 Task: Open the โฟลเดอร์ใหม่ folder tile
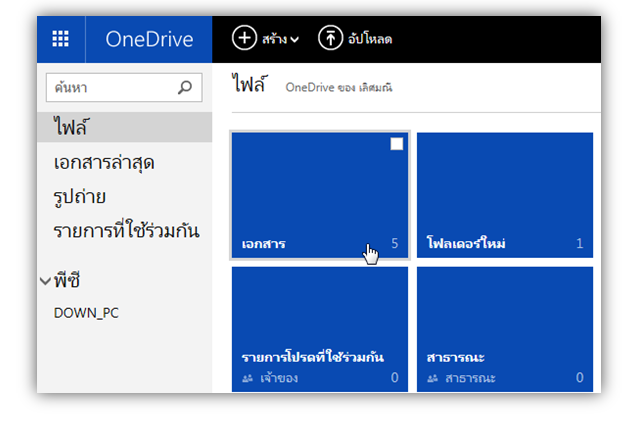(505, 195)
